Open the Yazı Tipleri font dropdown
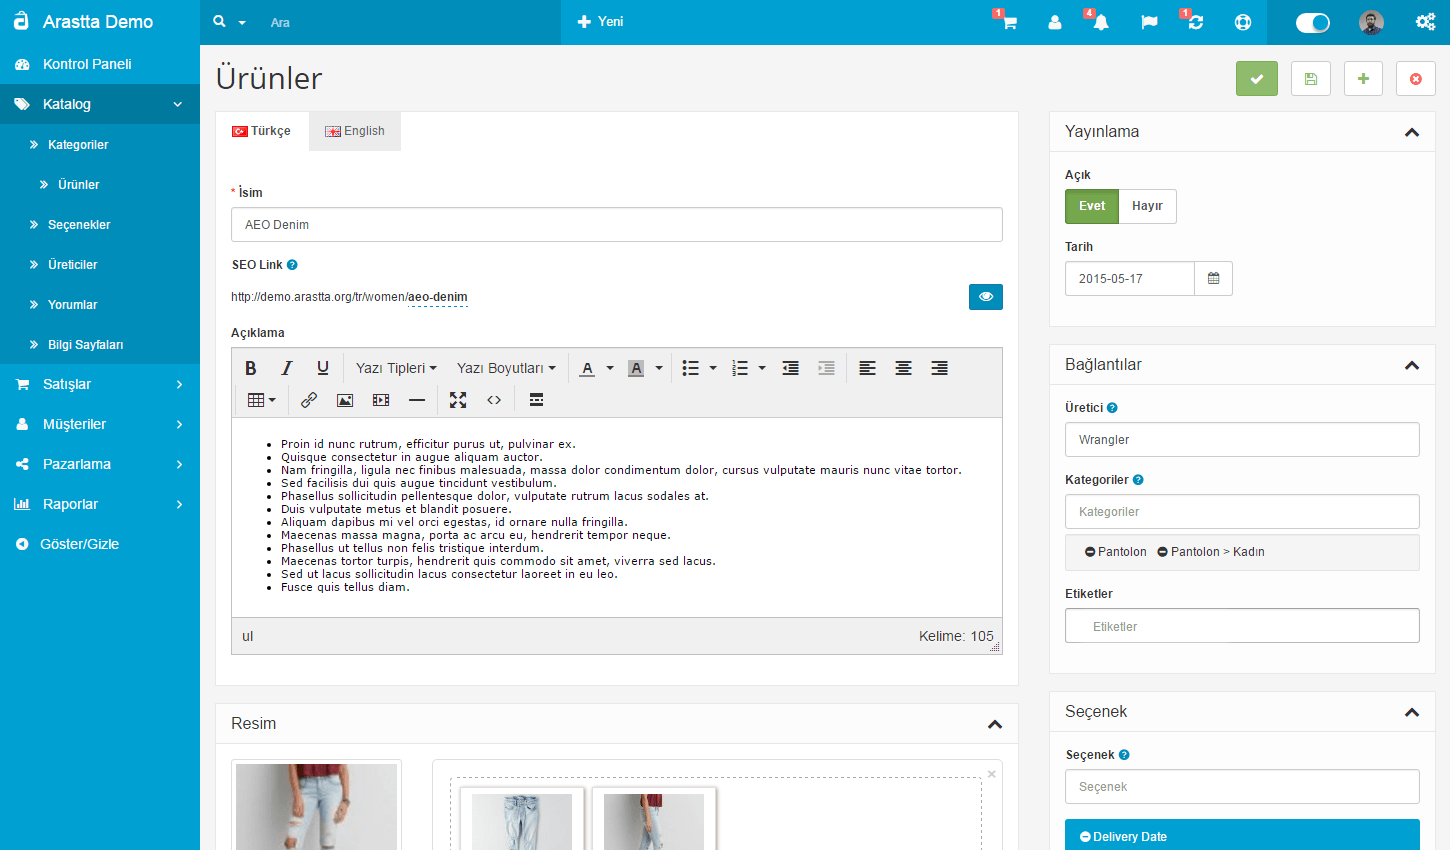Image resolution: width=1450 pixels, height=850 pixels. tap(396, 368)
